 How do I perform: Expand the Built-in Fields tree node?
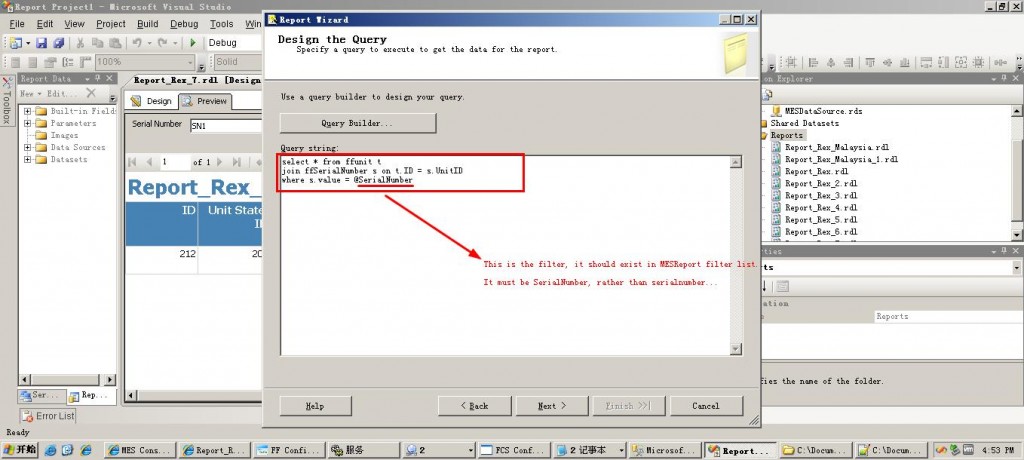27,111
